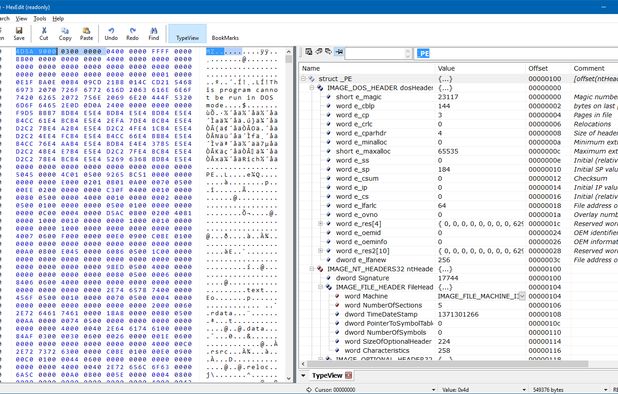
Task: Click the Save toolbar icon
Action: click(19, 31)
